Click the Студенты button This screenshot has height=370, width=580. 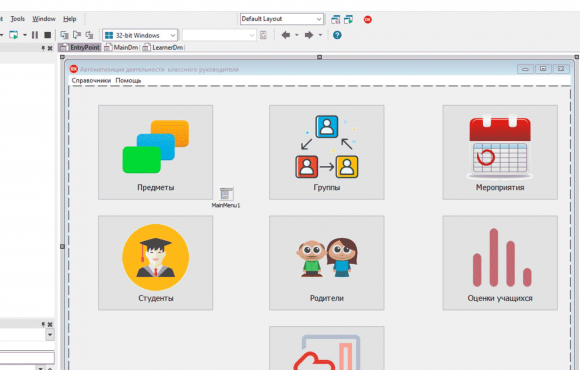click(155, 263)
